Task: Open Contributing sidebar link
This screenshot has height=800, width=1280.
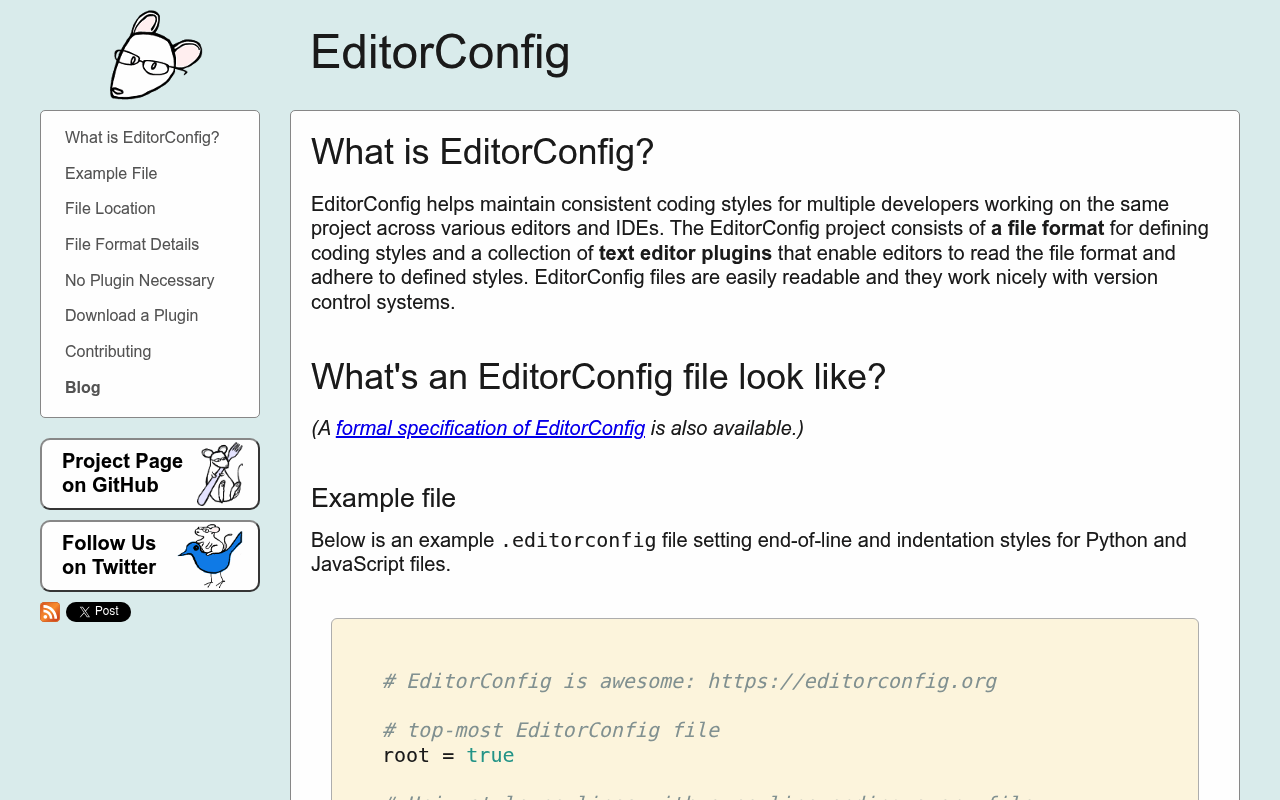Action: point(108,352)
